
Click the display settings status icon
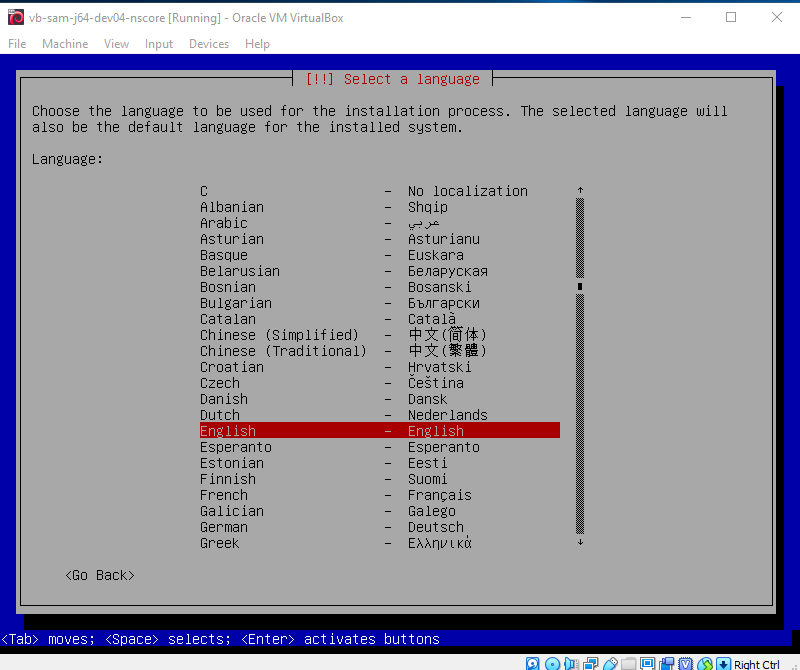point(647,663)
